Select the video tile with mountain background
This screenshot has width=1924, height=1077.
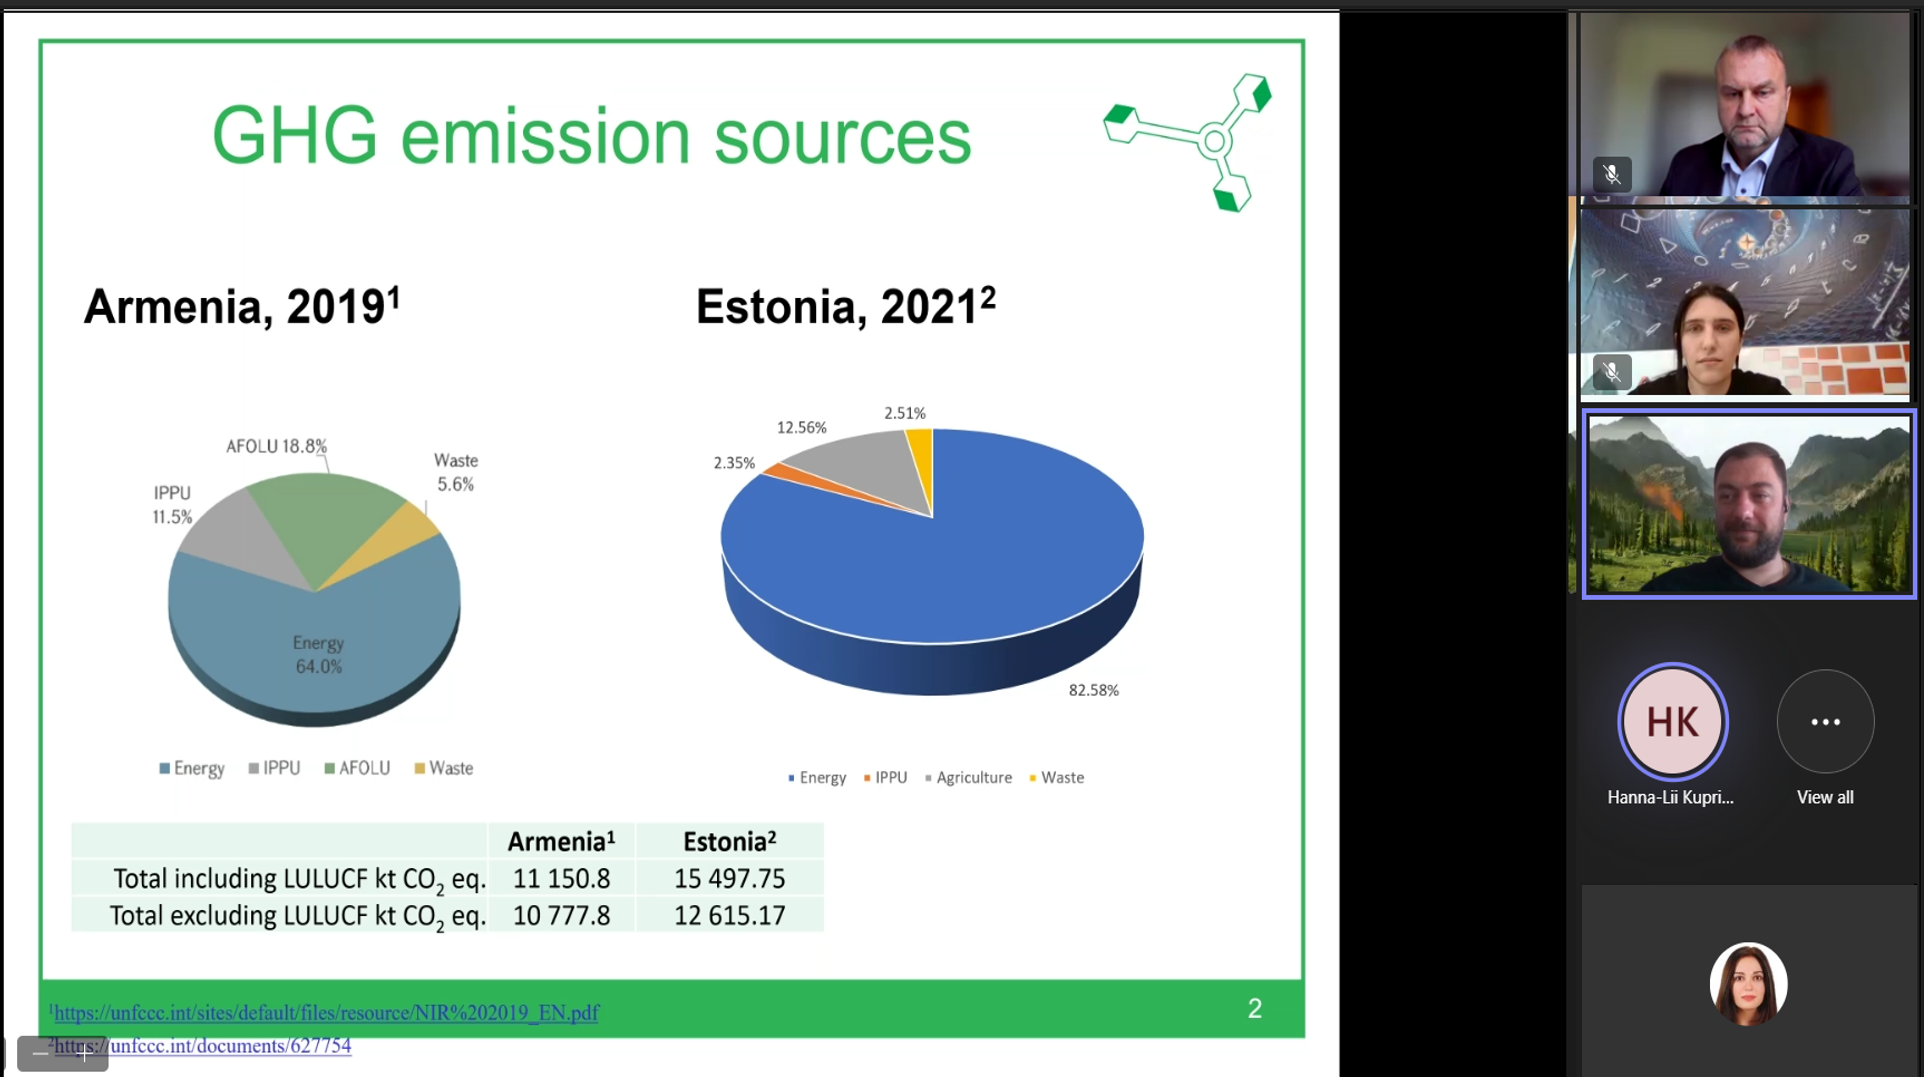tap(1747, 504)
